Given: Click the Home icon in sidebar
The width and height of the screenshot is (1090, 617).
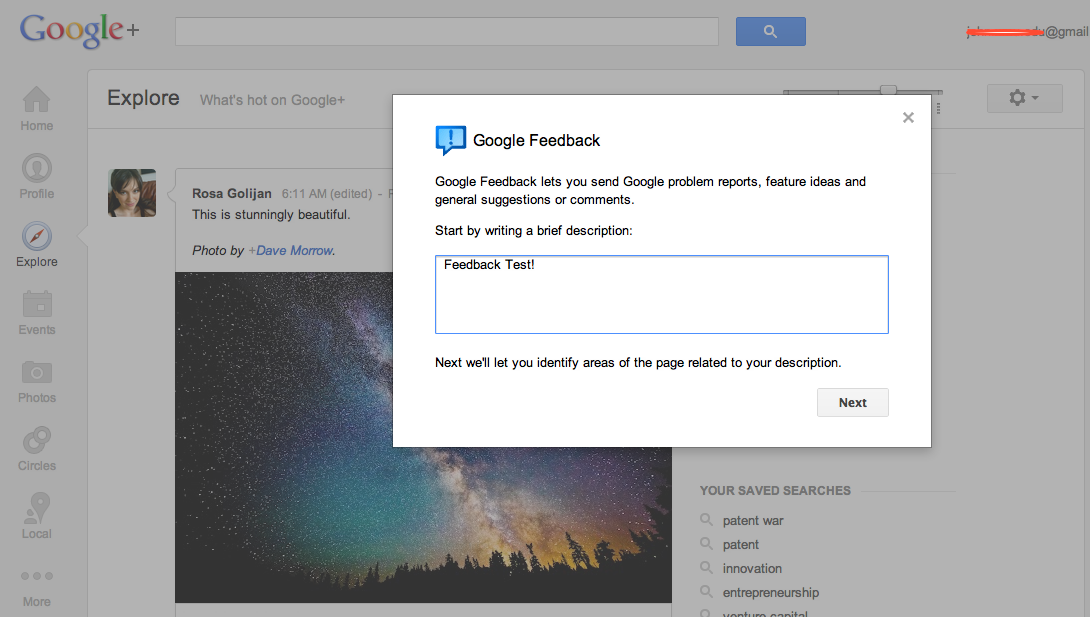Looking at the screenshot, I should 36,99.
